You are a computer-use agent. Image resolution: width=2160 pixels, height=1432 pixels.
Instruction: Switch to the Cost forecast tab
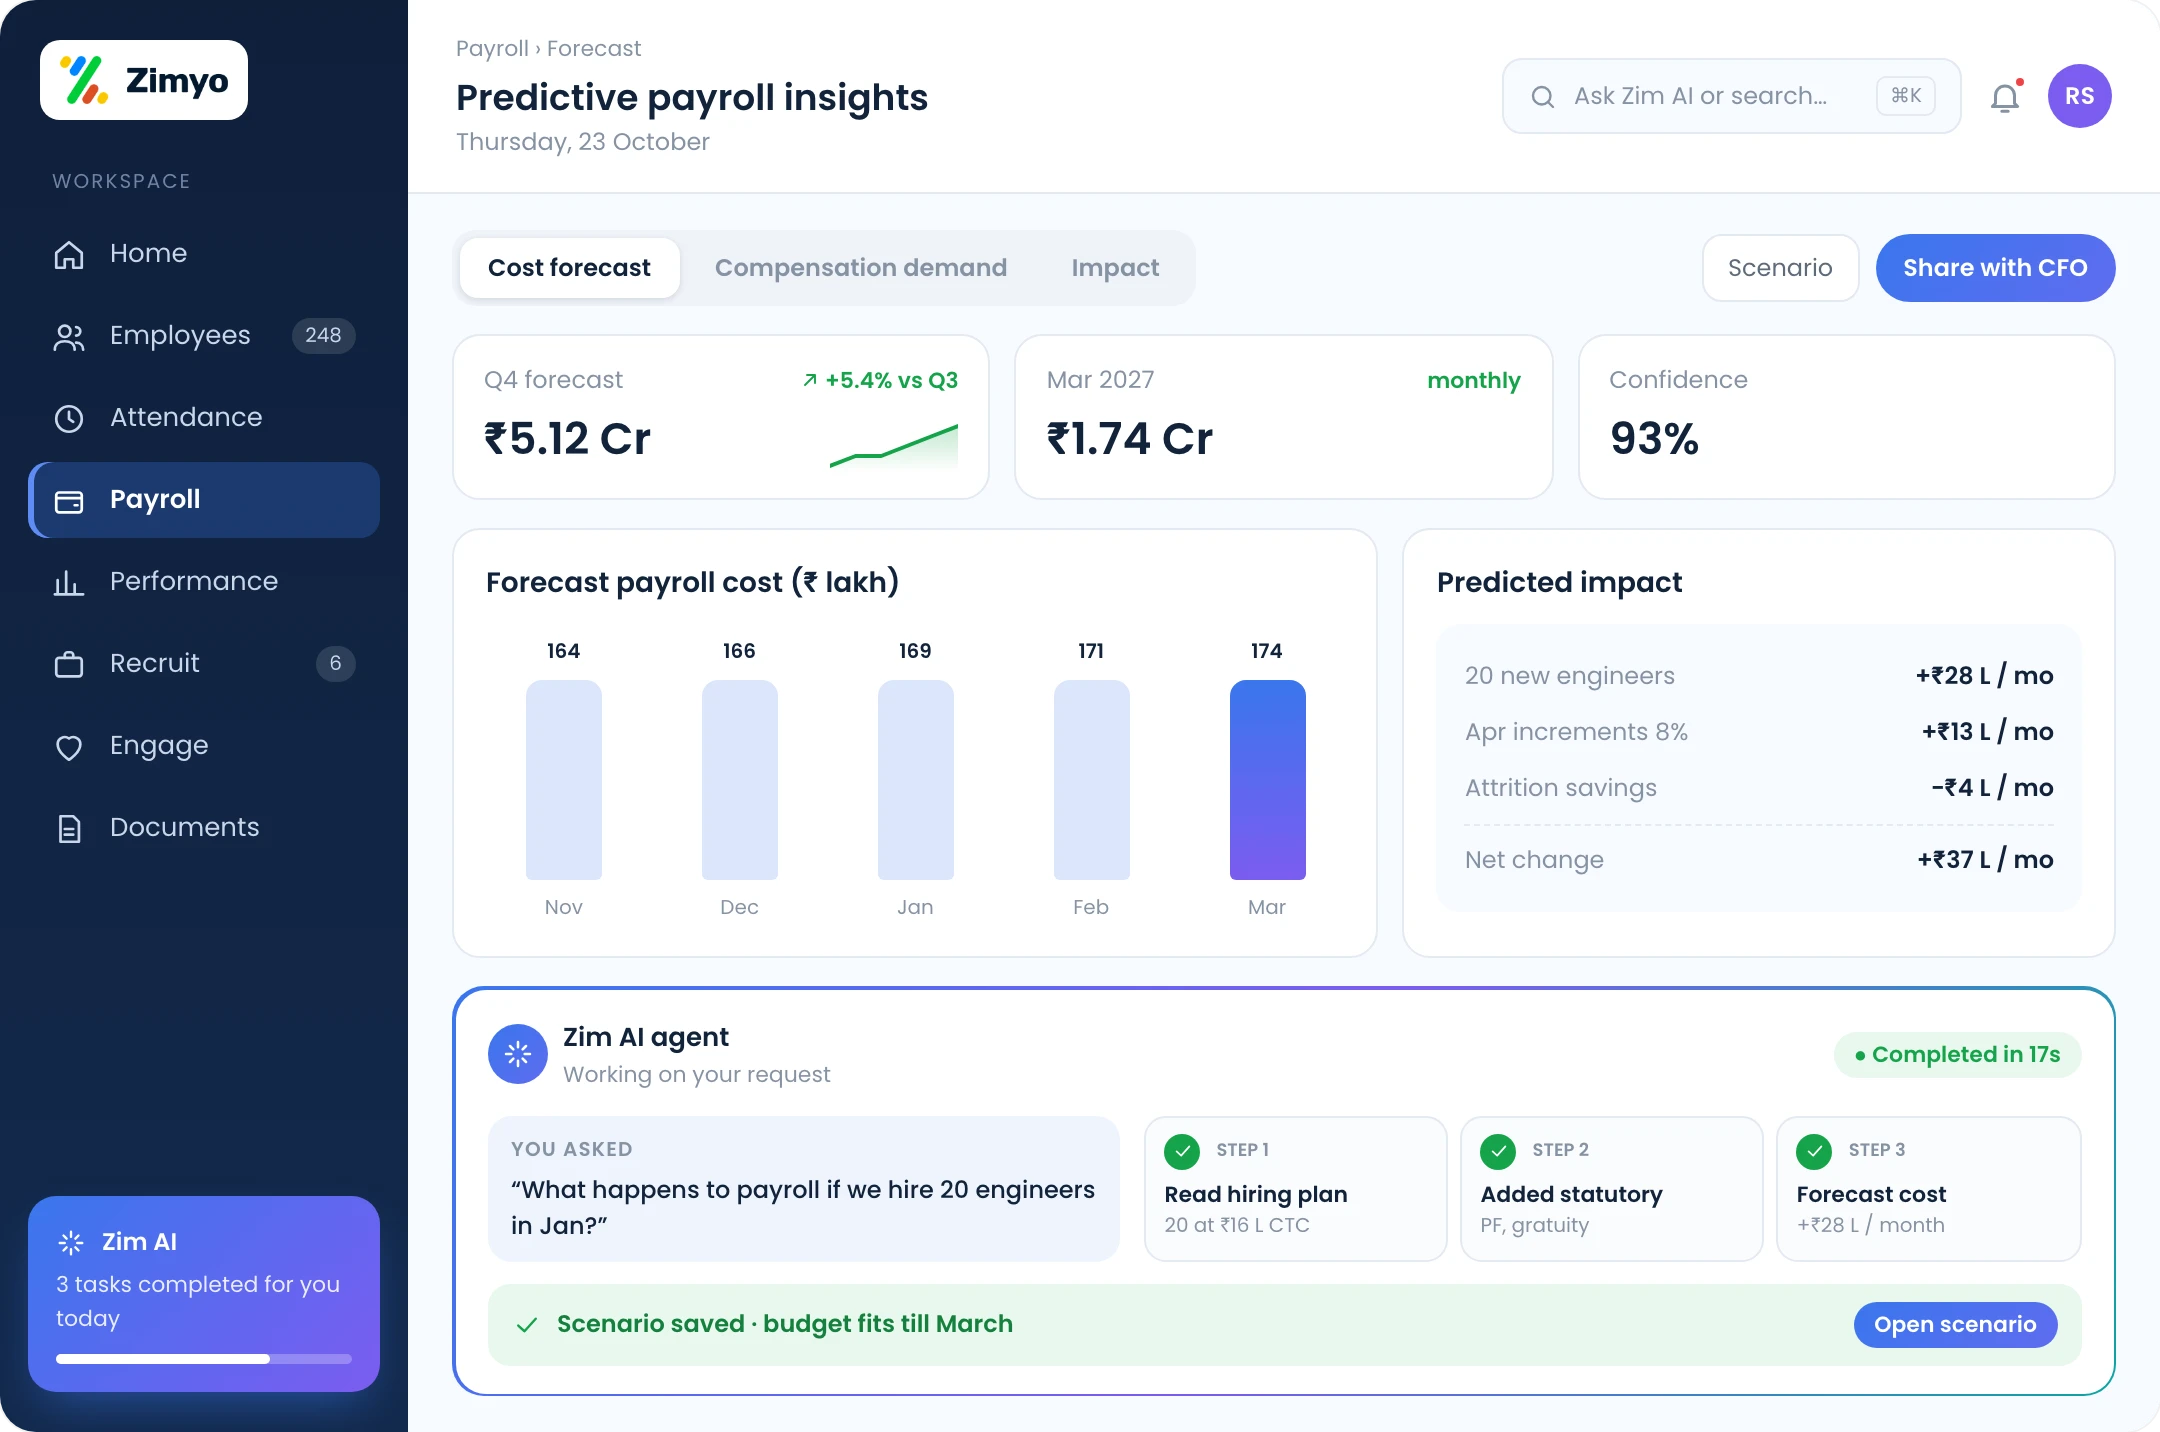(569, 268)
